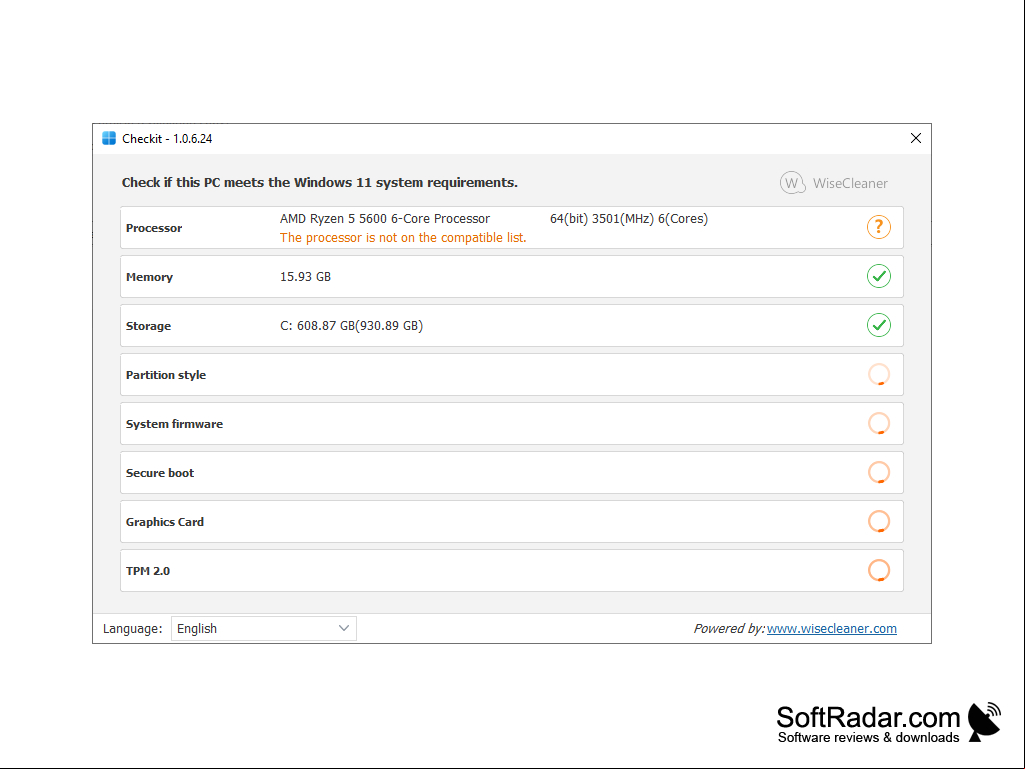Click the Memory row label
This screenshot has height=769, width=1025.
[149, 277]
